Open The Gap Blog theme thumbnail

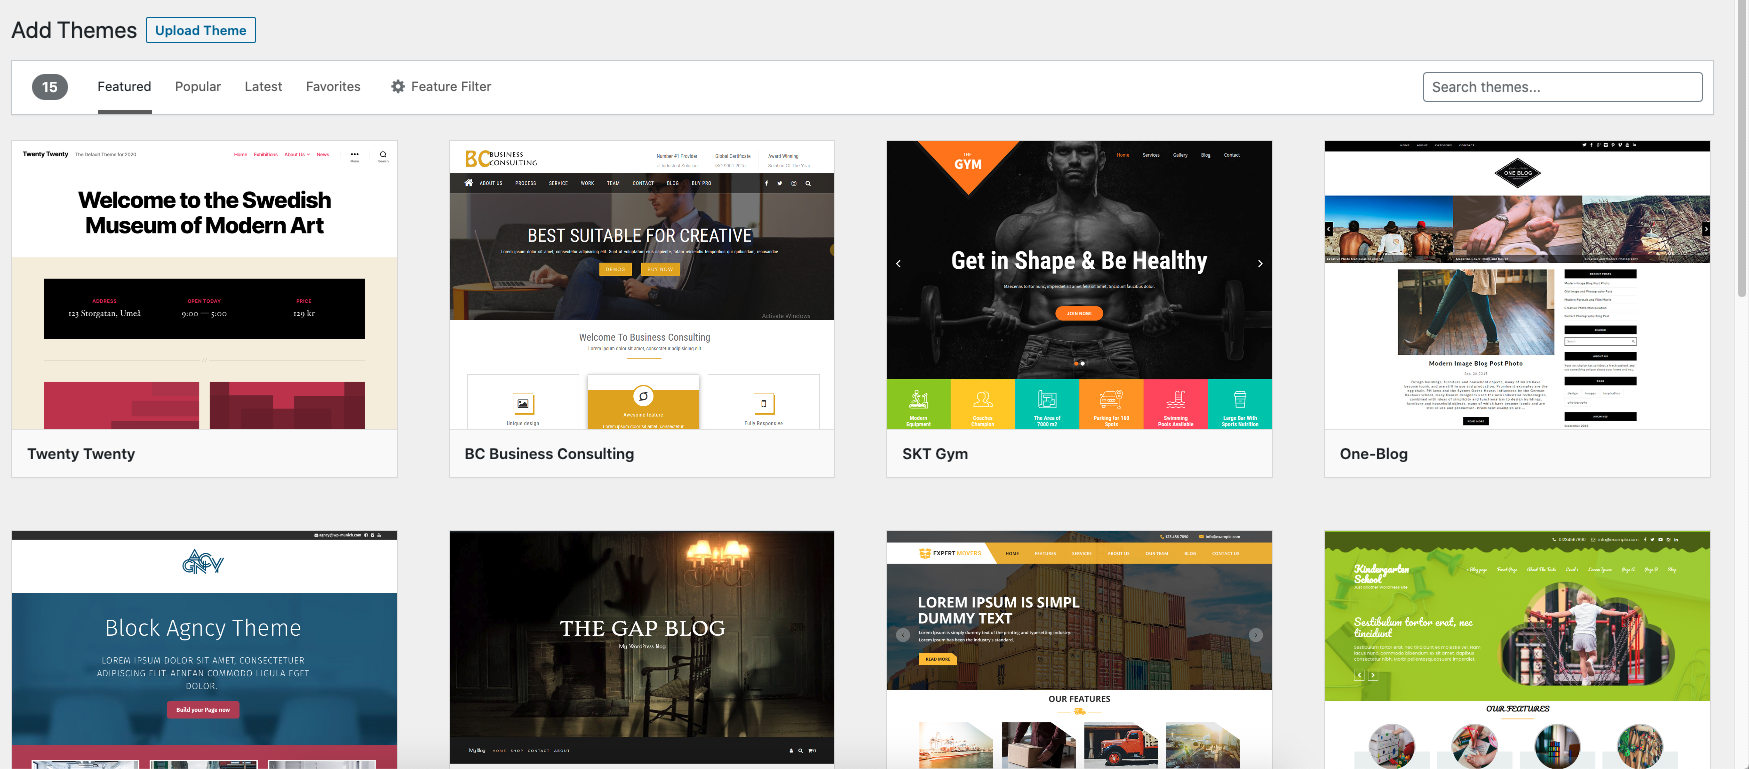(642, 650)
